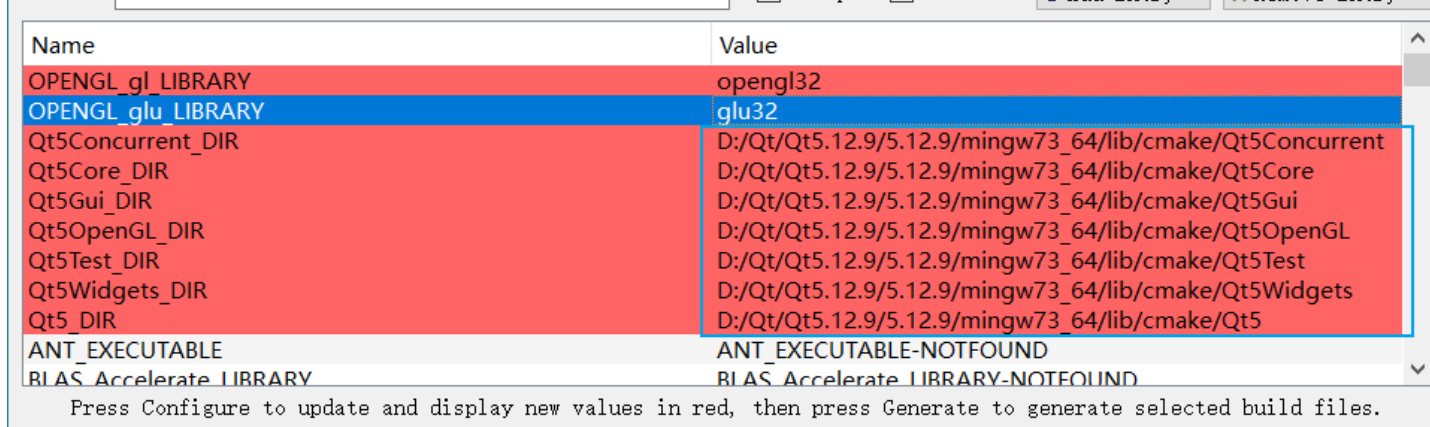Click the scrollbar up arrow of the cache list
1430x427 pixels.
click(x=1416, y=39)
